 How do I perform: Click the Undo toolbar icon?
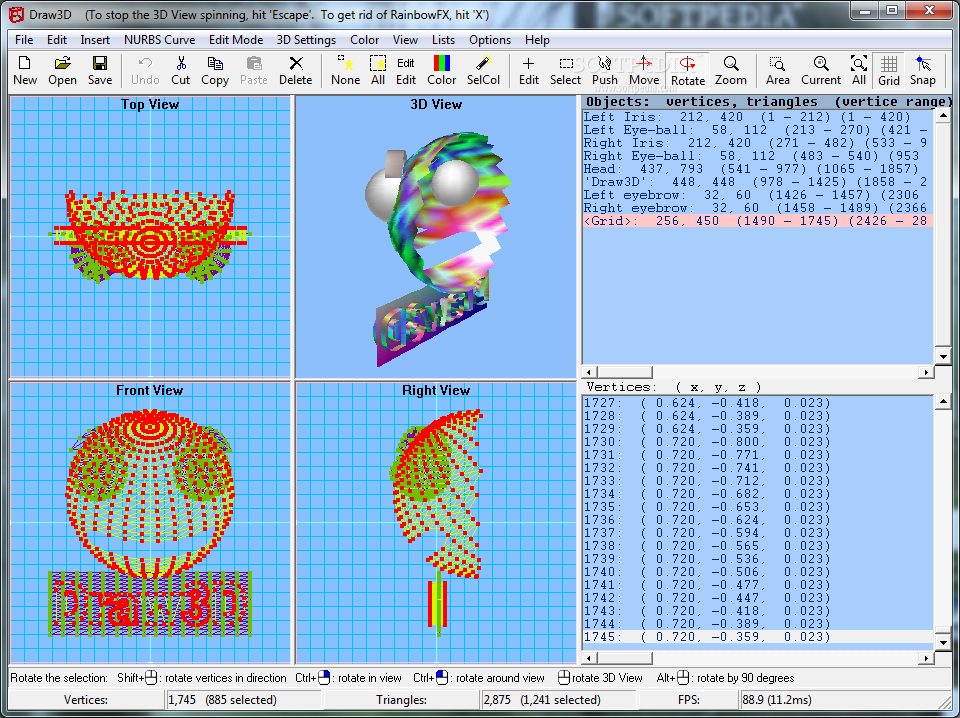click(145, 70)
